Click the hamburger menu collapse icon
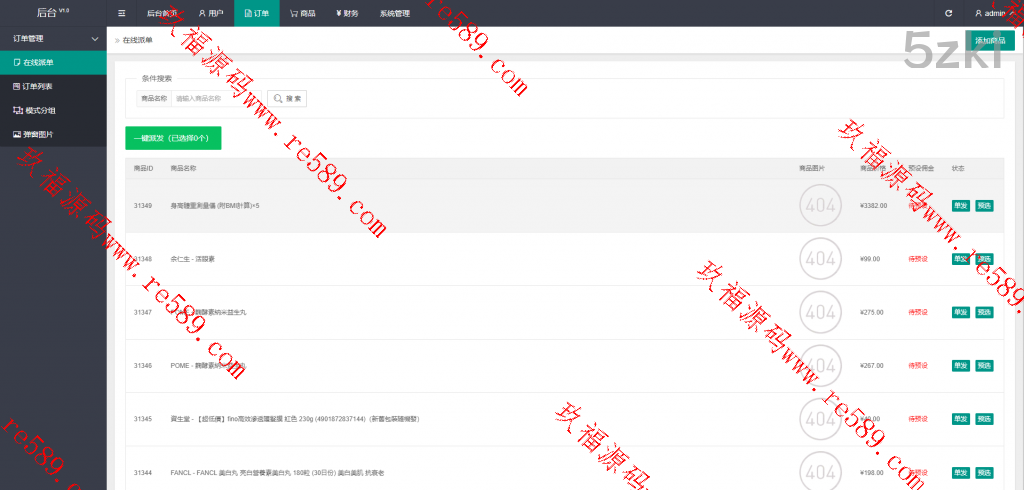 click(121, 13)
